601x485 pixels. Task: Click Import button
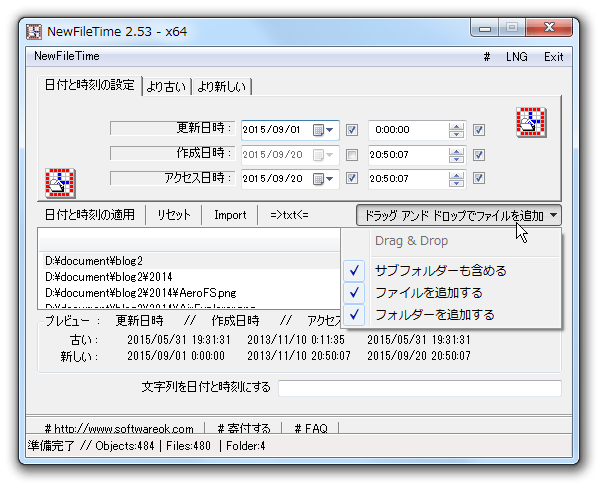[230, 215]
